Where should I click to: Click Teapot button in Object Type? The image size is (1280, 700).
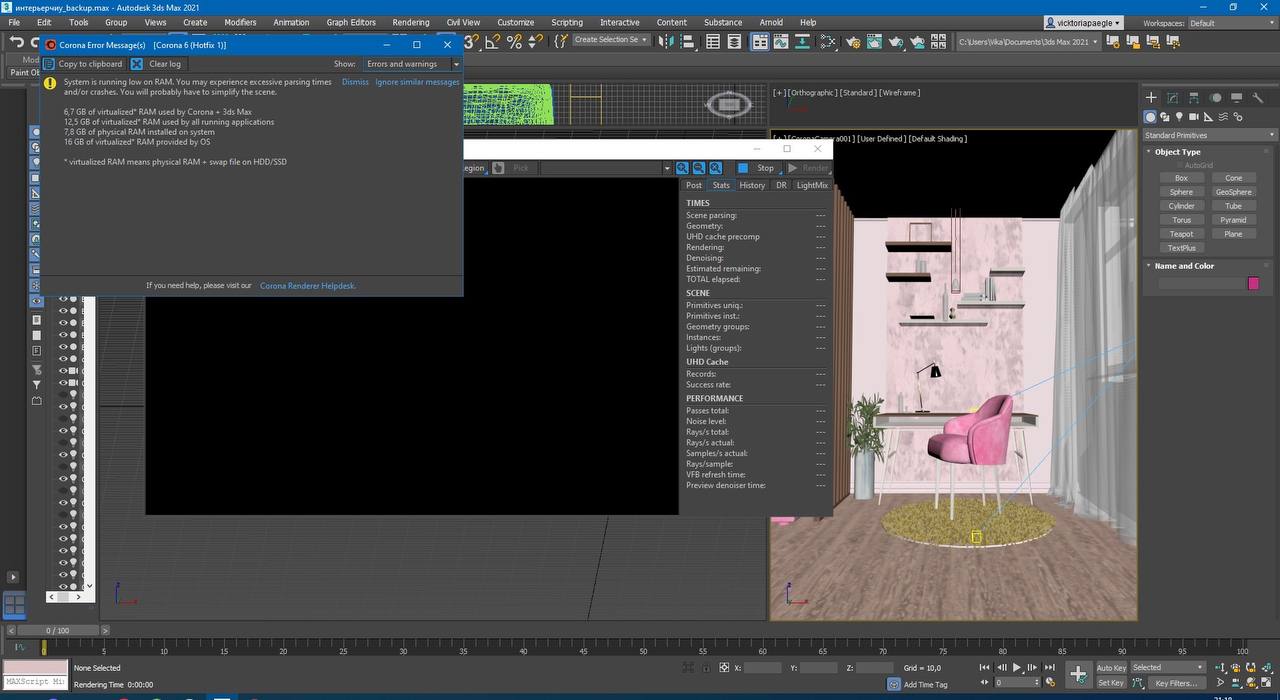click(x=1181, y=234)
